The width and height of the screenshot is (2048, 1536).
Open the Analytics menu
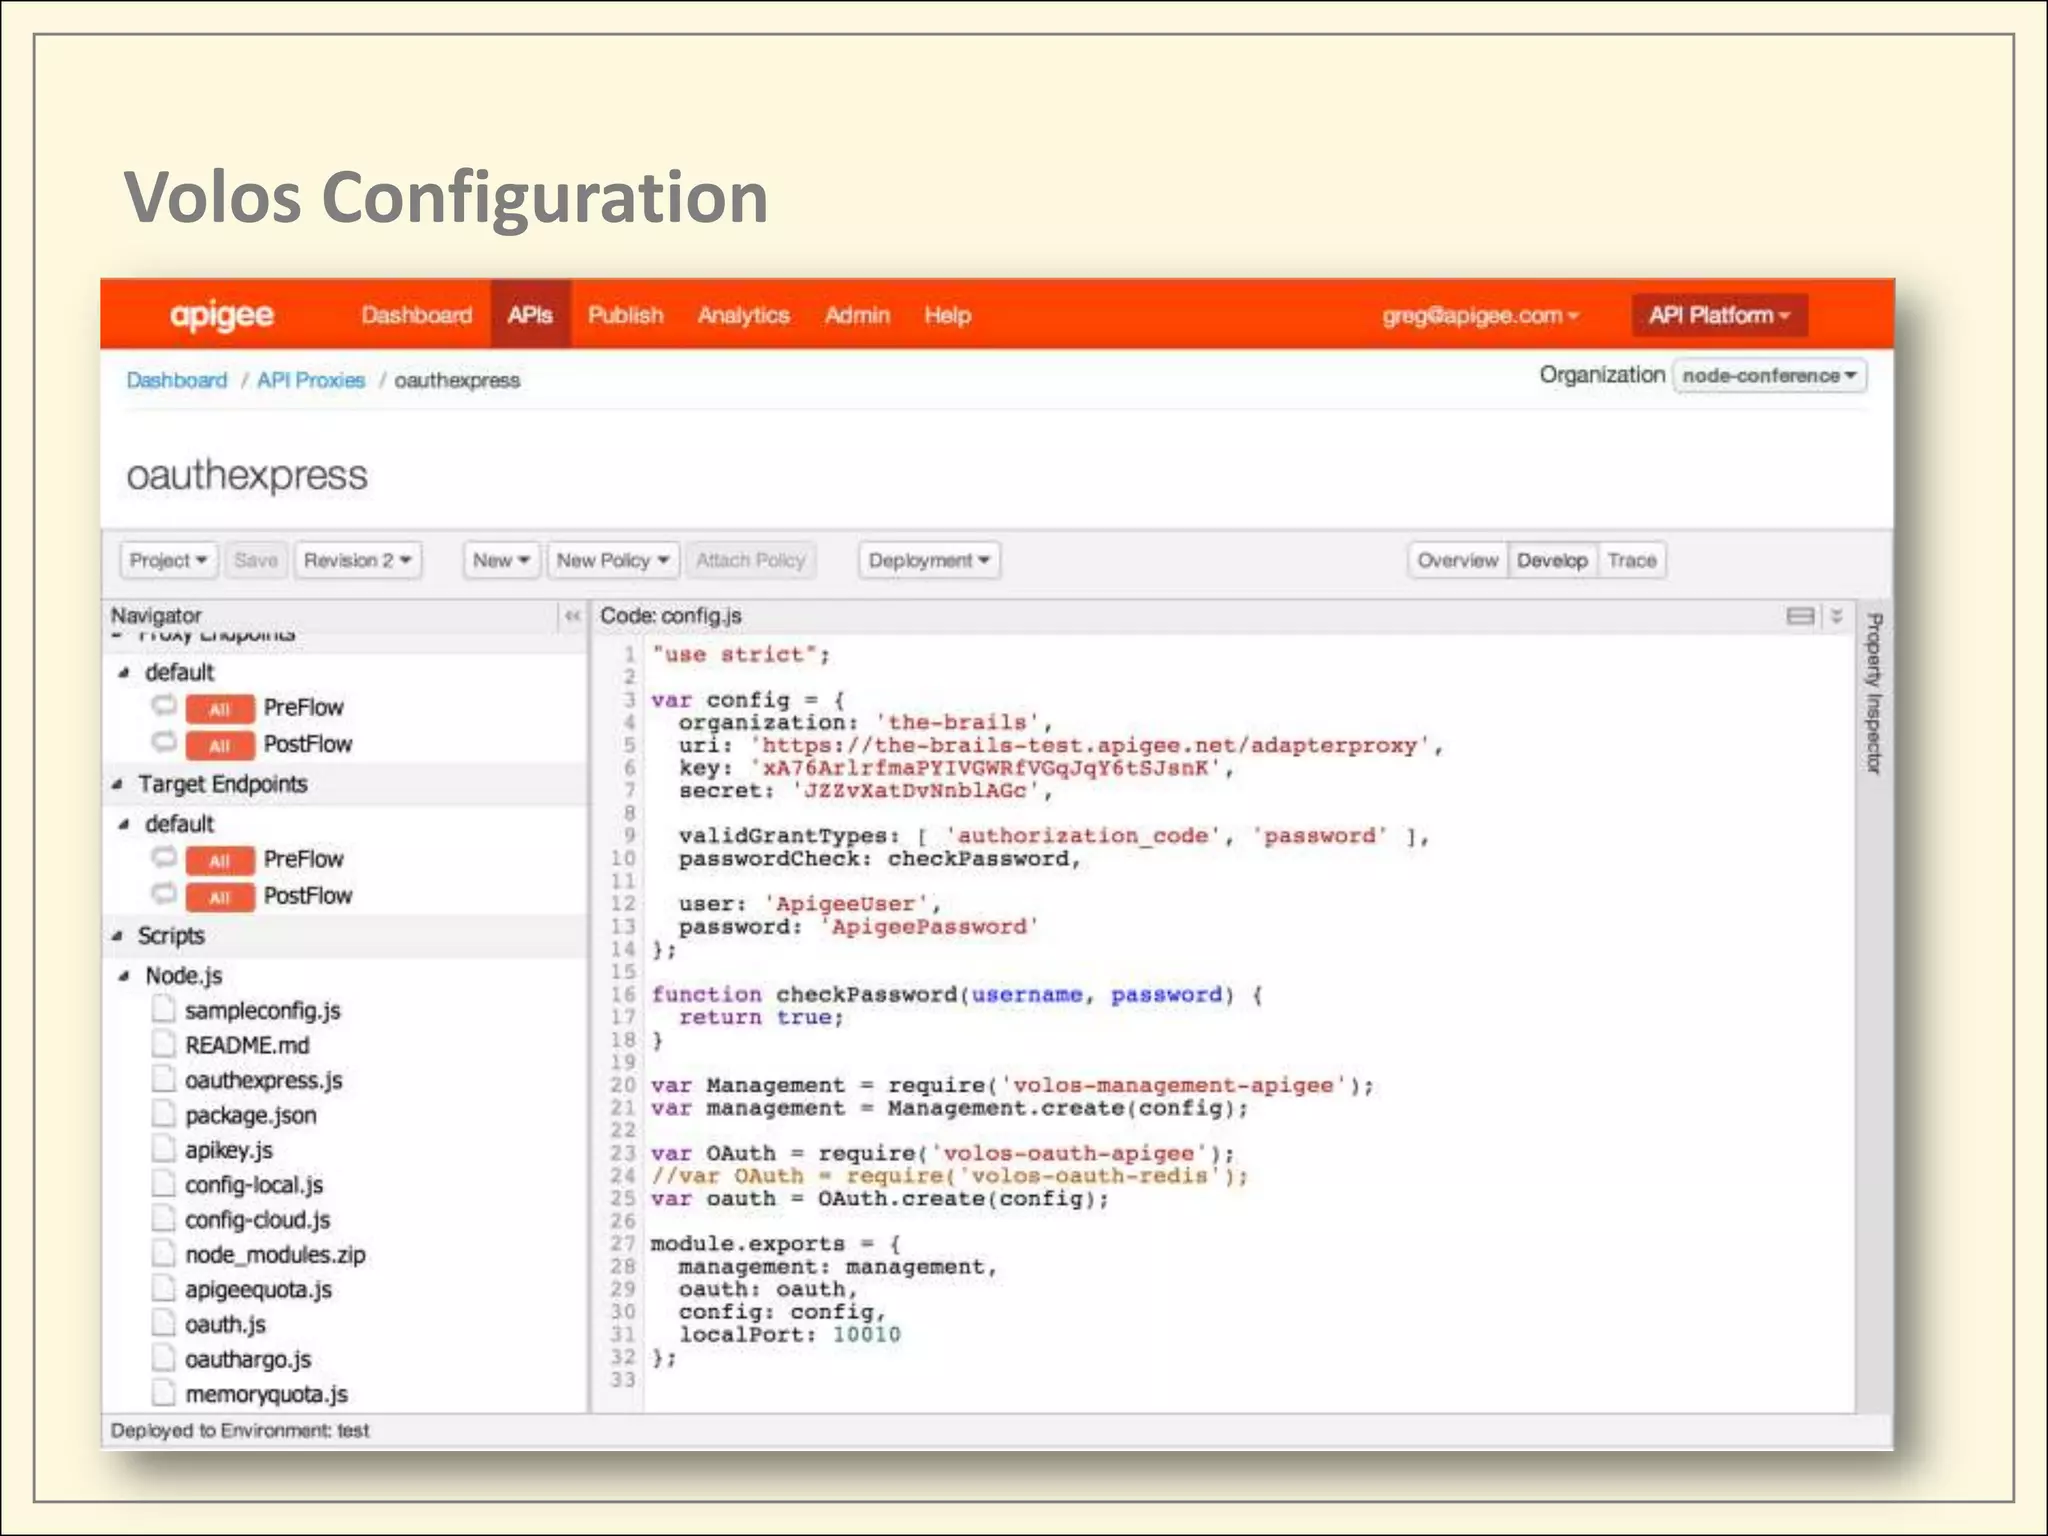coord(744,315)
